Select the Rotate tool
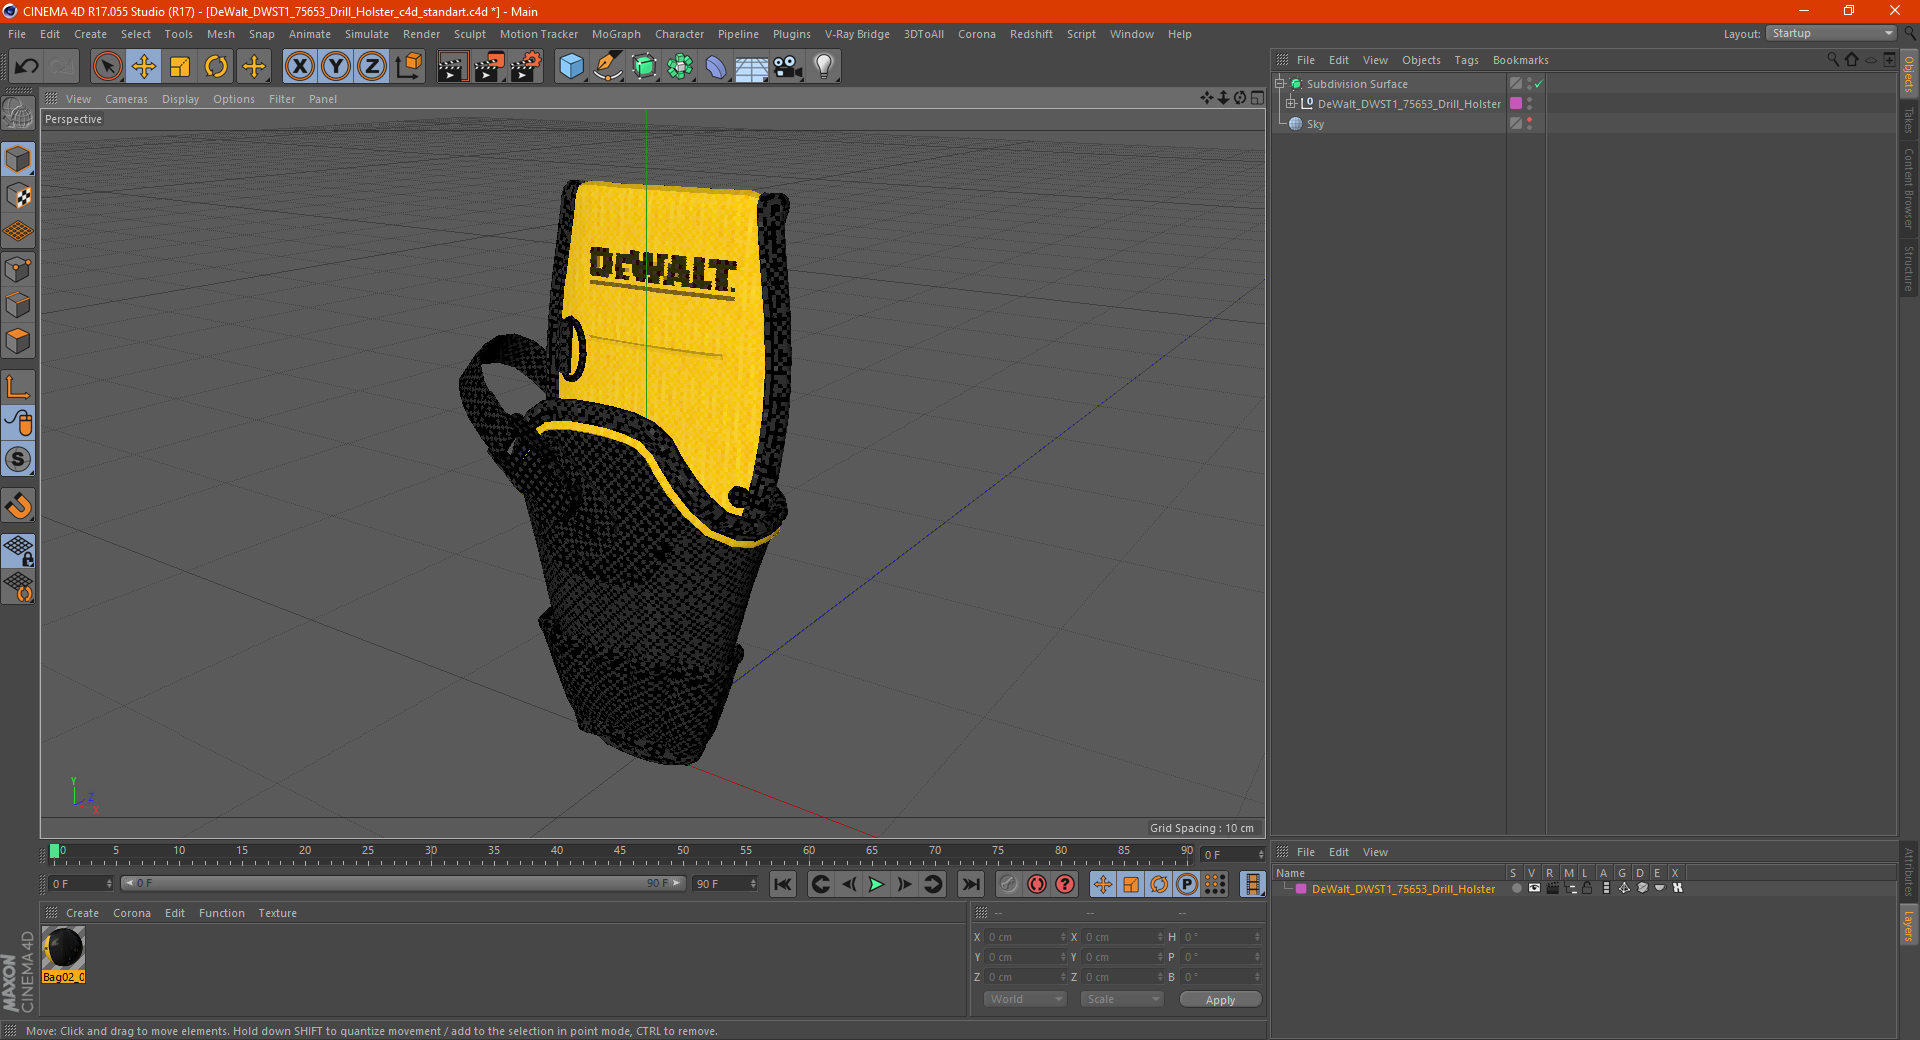The image size is (1920, 1040). (x=216, y=67)
